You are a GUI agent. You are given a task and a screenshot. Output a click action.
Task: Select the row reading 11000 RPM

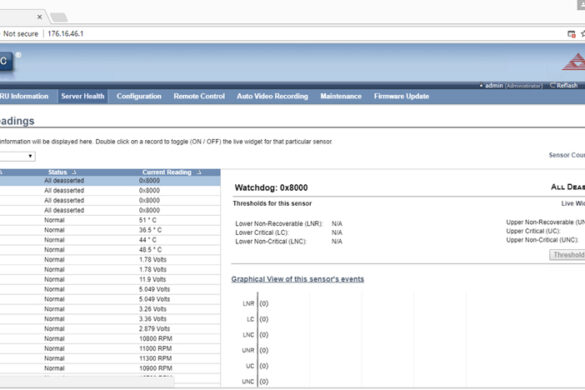pyautogui.click(x=110, y=349)
